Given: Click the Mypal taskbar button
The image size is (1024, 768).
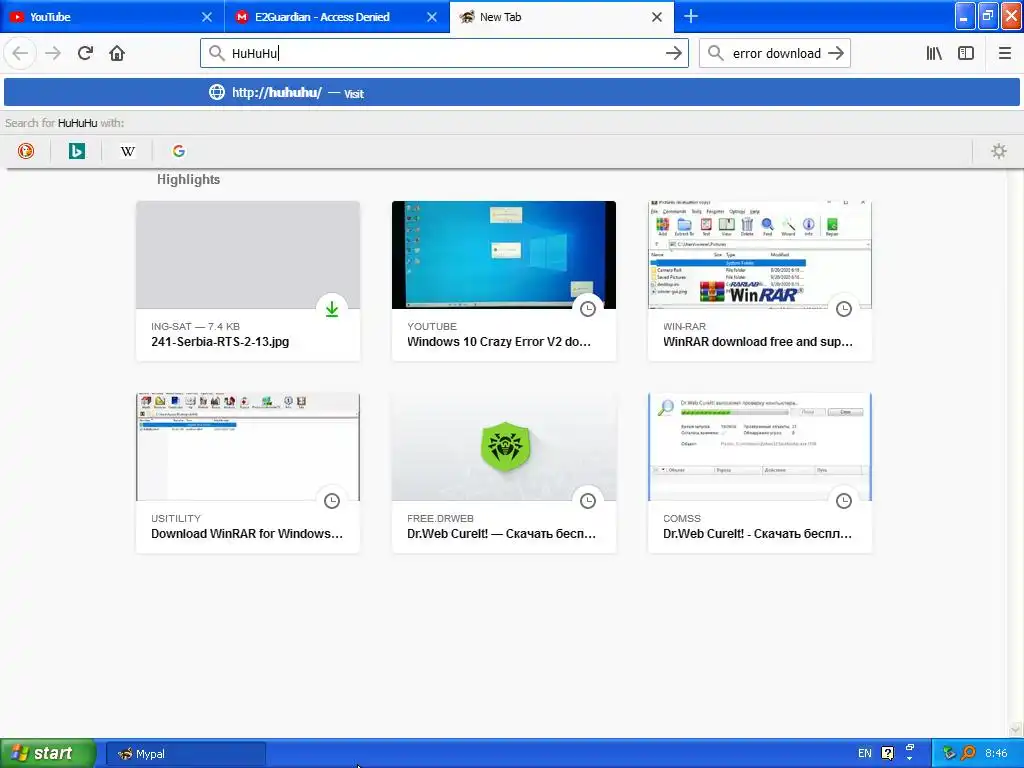Looking at the screenshot, I should click(x=186, y=754).
